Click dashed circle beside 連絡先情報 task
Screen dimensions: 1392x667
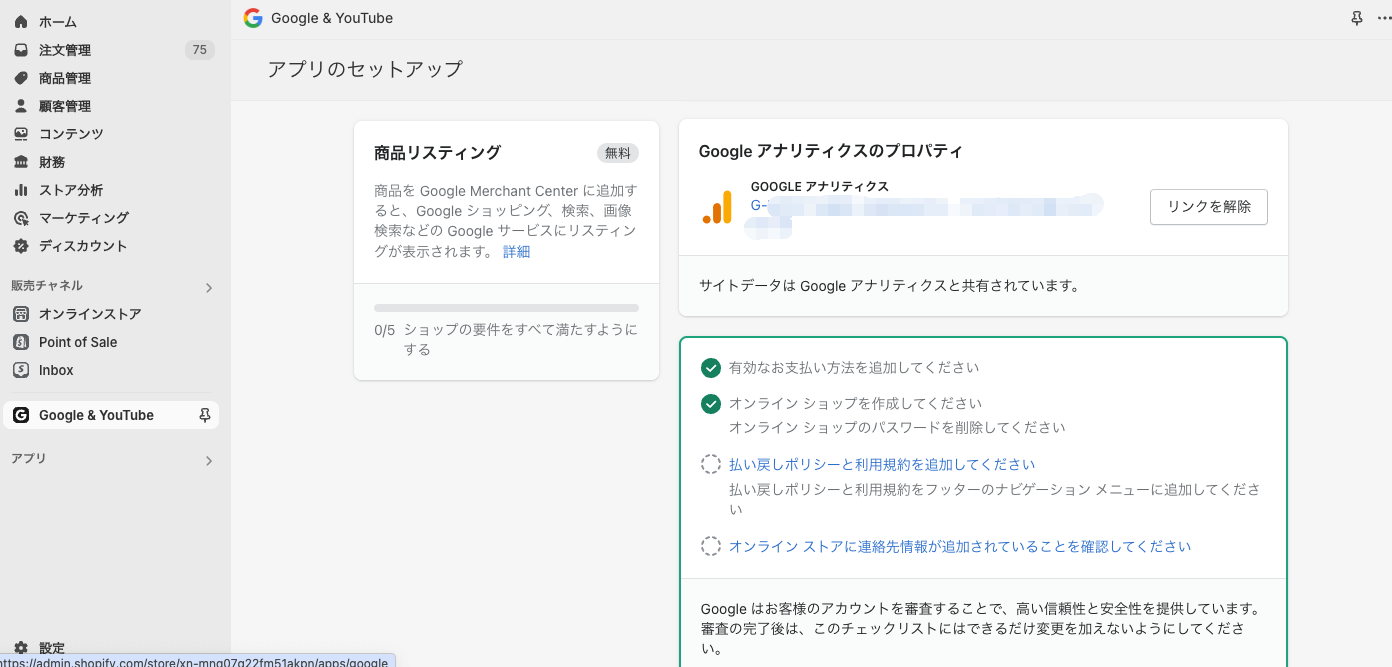click(711, 547)
